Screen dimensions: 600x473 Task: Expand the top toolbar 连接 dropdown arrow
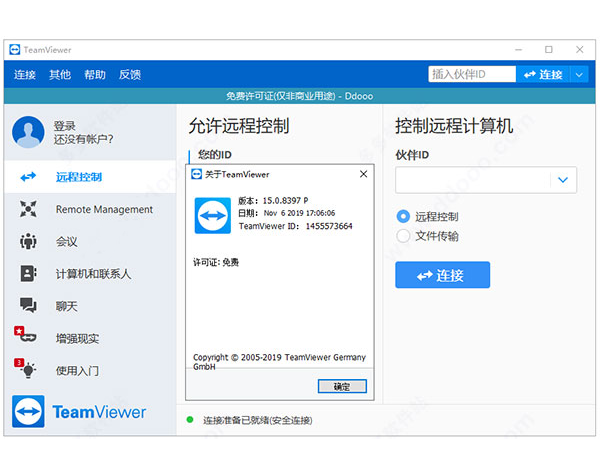tap(579, 75)
